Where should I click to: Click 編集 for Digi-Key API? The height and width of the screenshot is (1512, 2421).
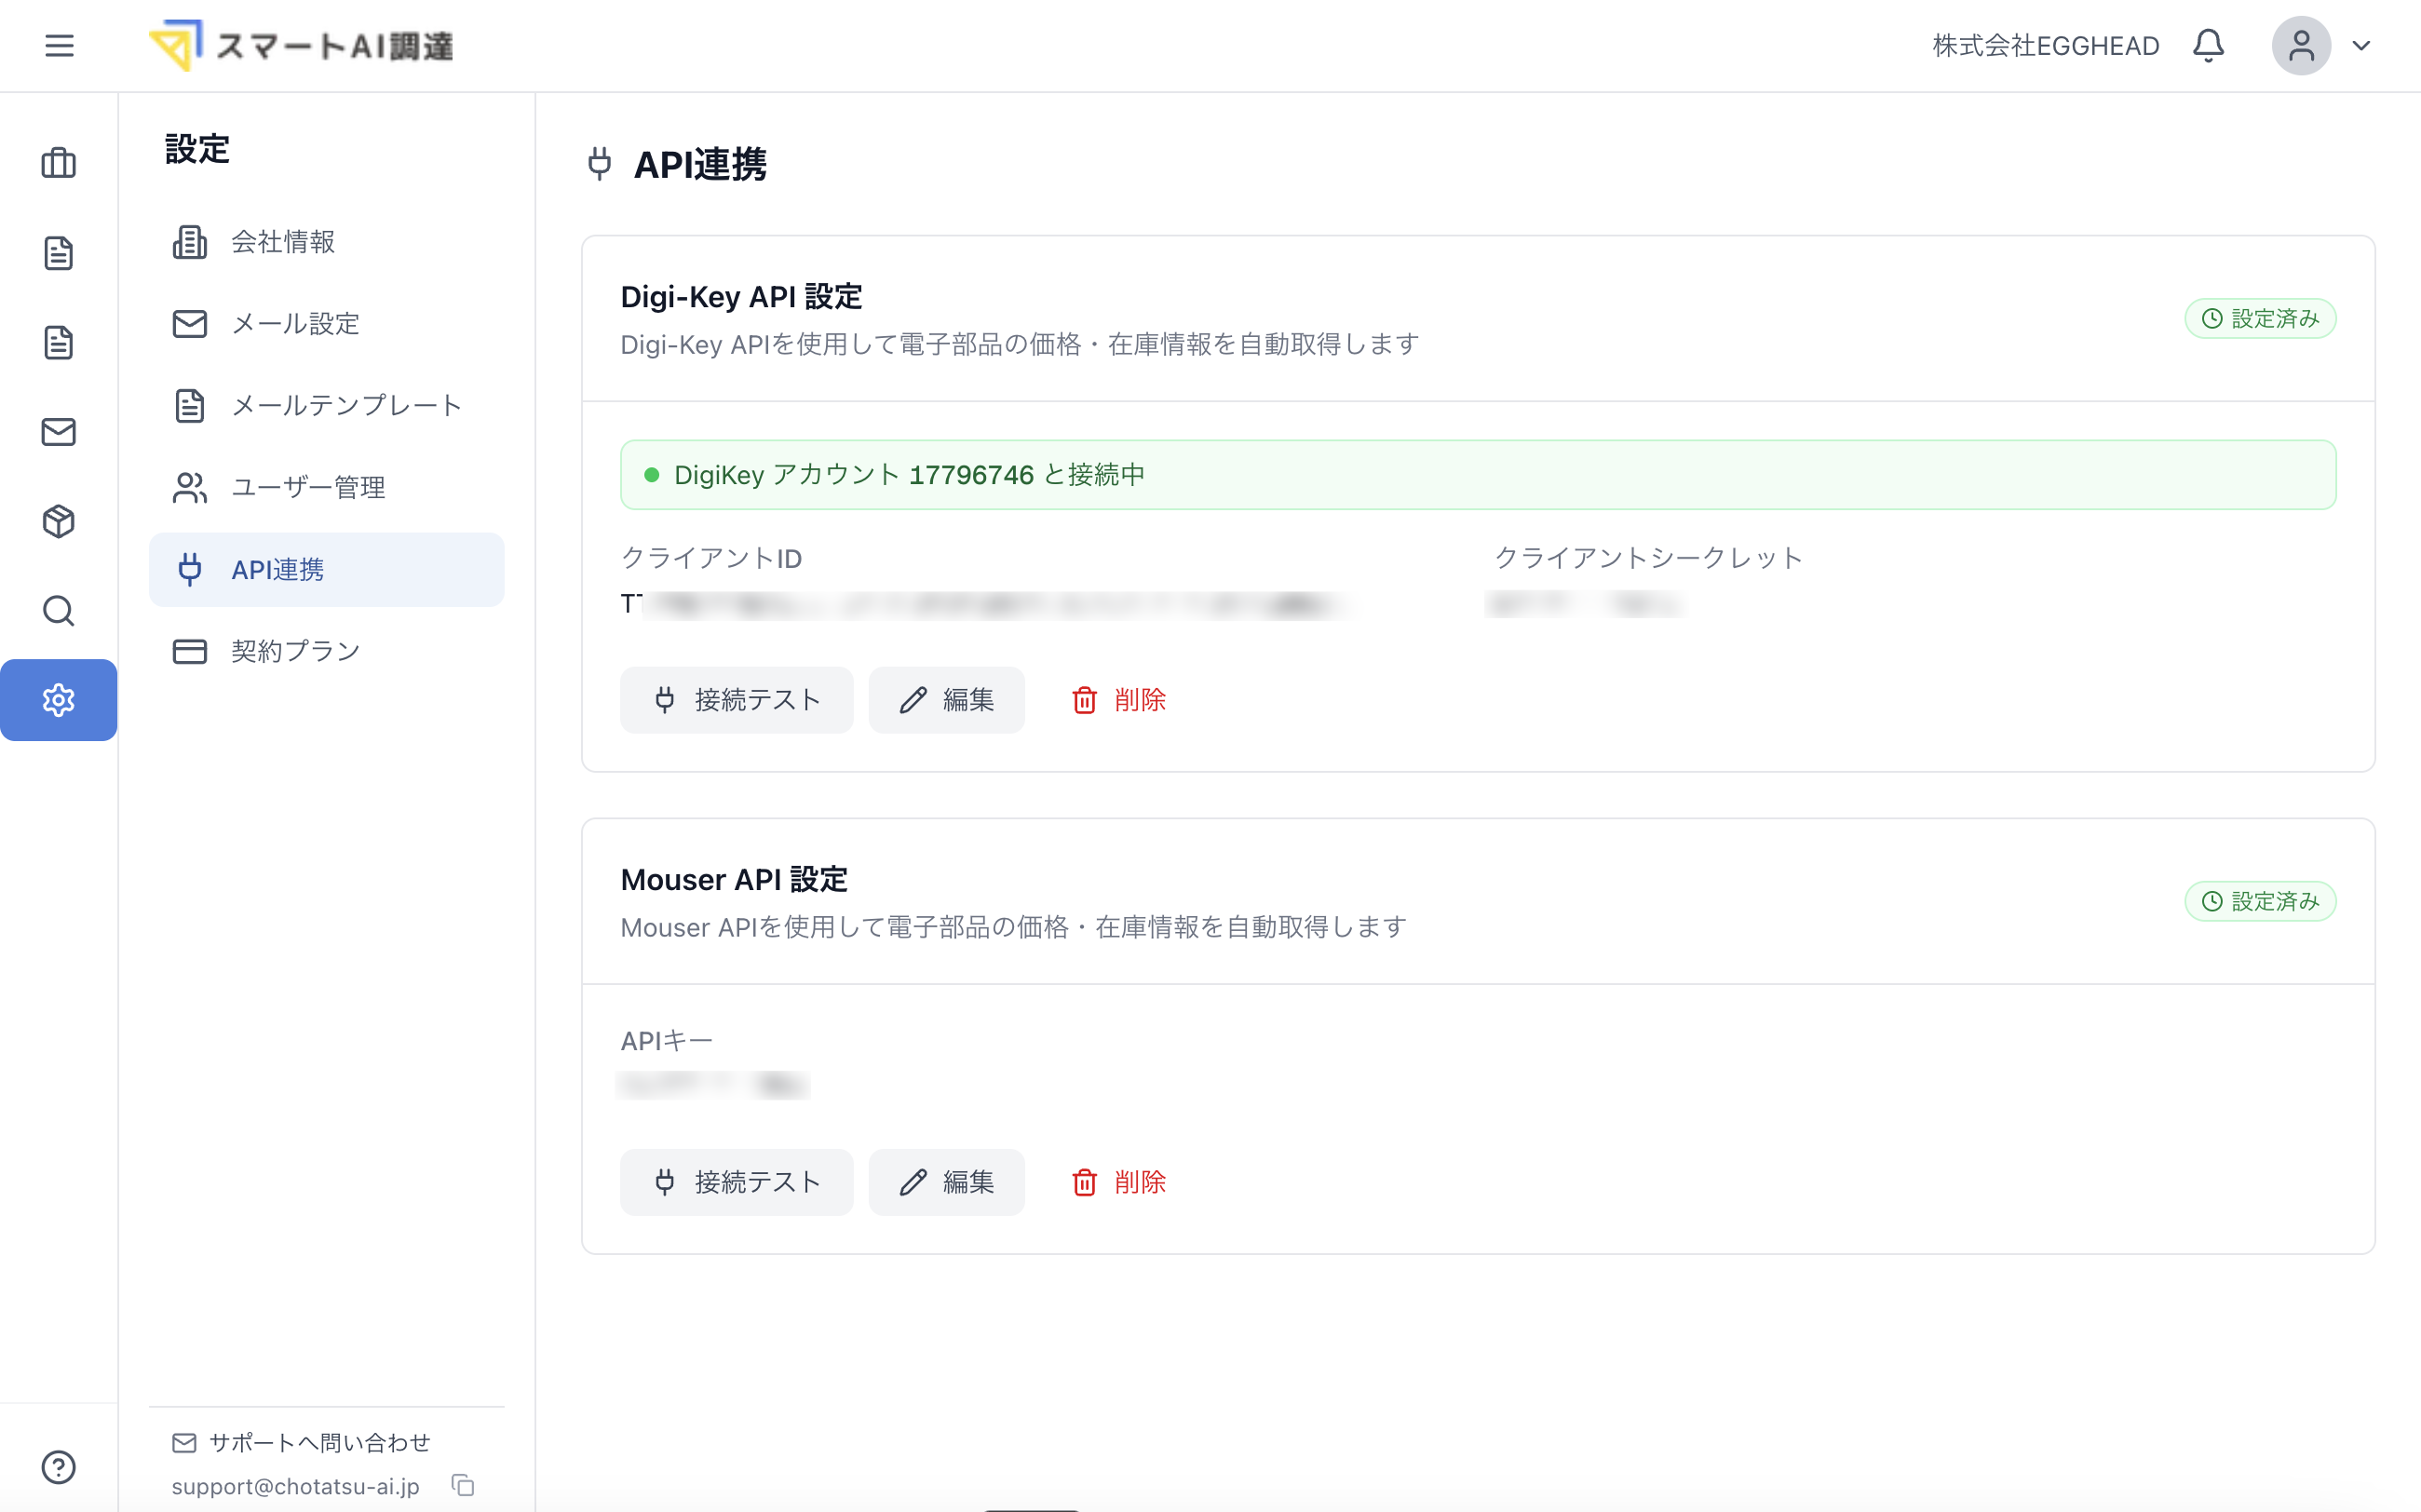pyautogui.click(x=946, y=700)
